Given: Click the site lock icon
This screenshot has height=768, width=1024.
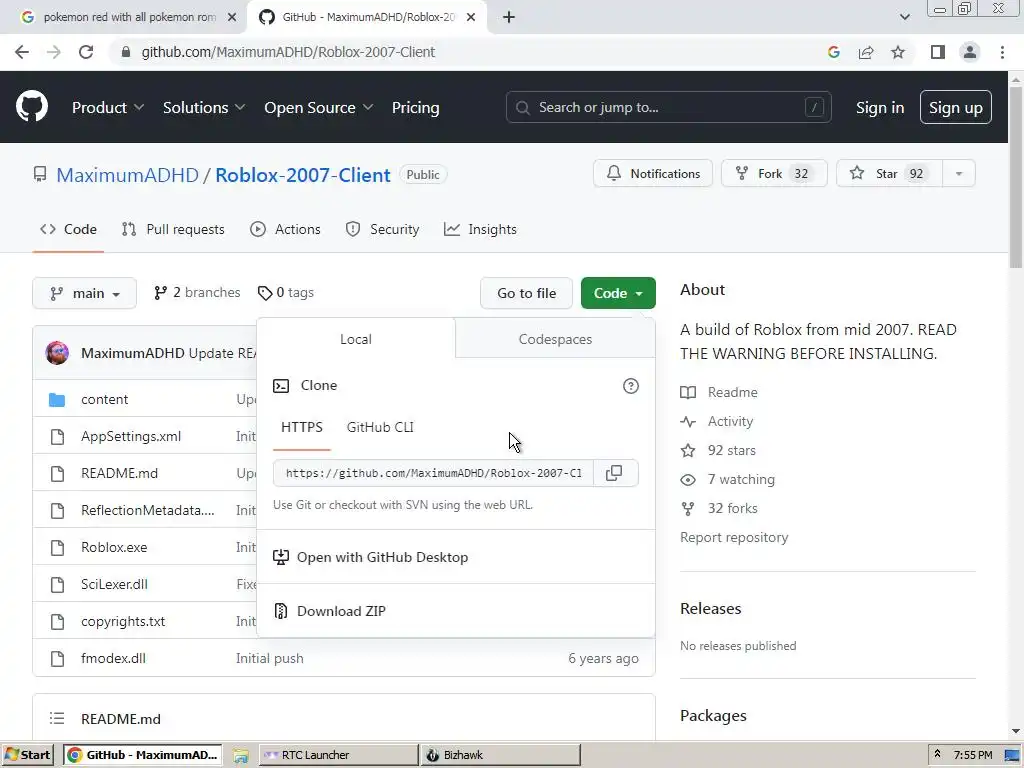Looking at the screenshot, I should point(126,52).
